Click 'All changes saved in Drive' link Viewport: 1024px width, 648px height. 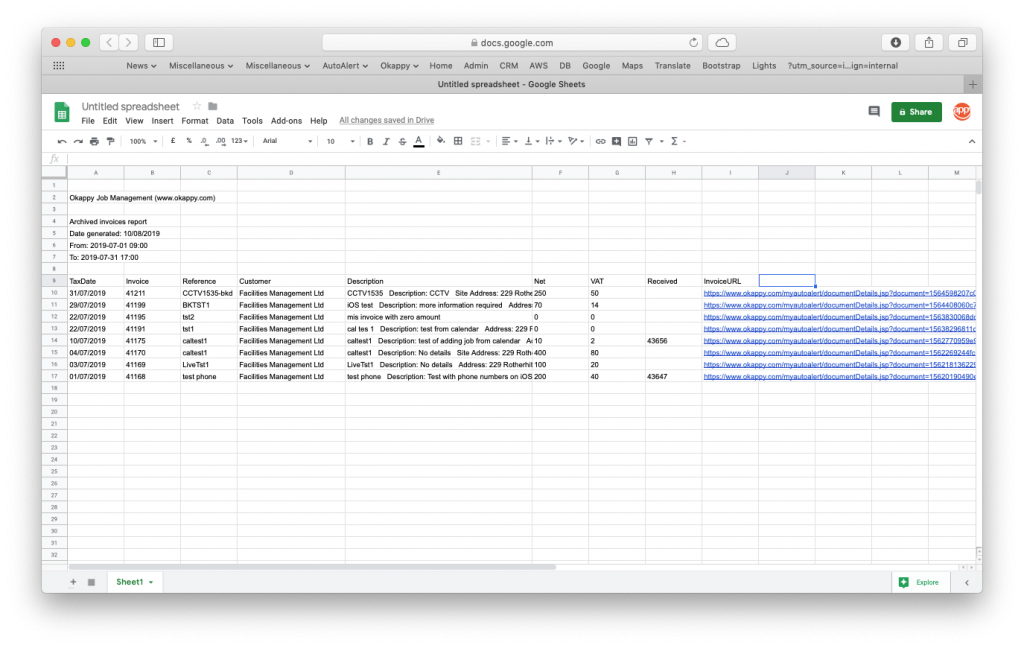click(387, 120)
